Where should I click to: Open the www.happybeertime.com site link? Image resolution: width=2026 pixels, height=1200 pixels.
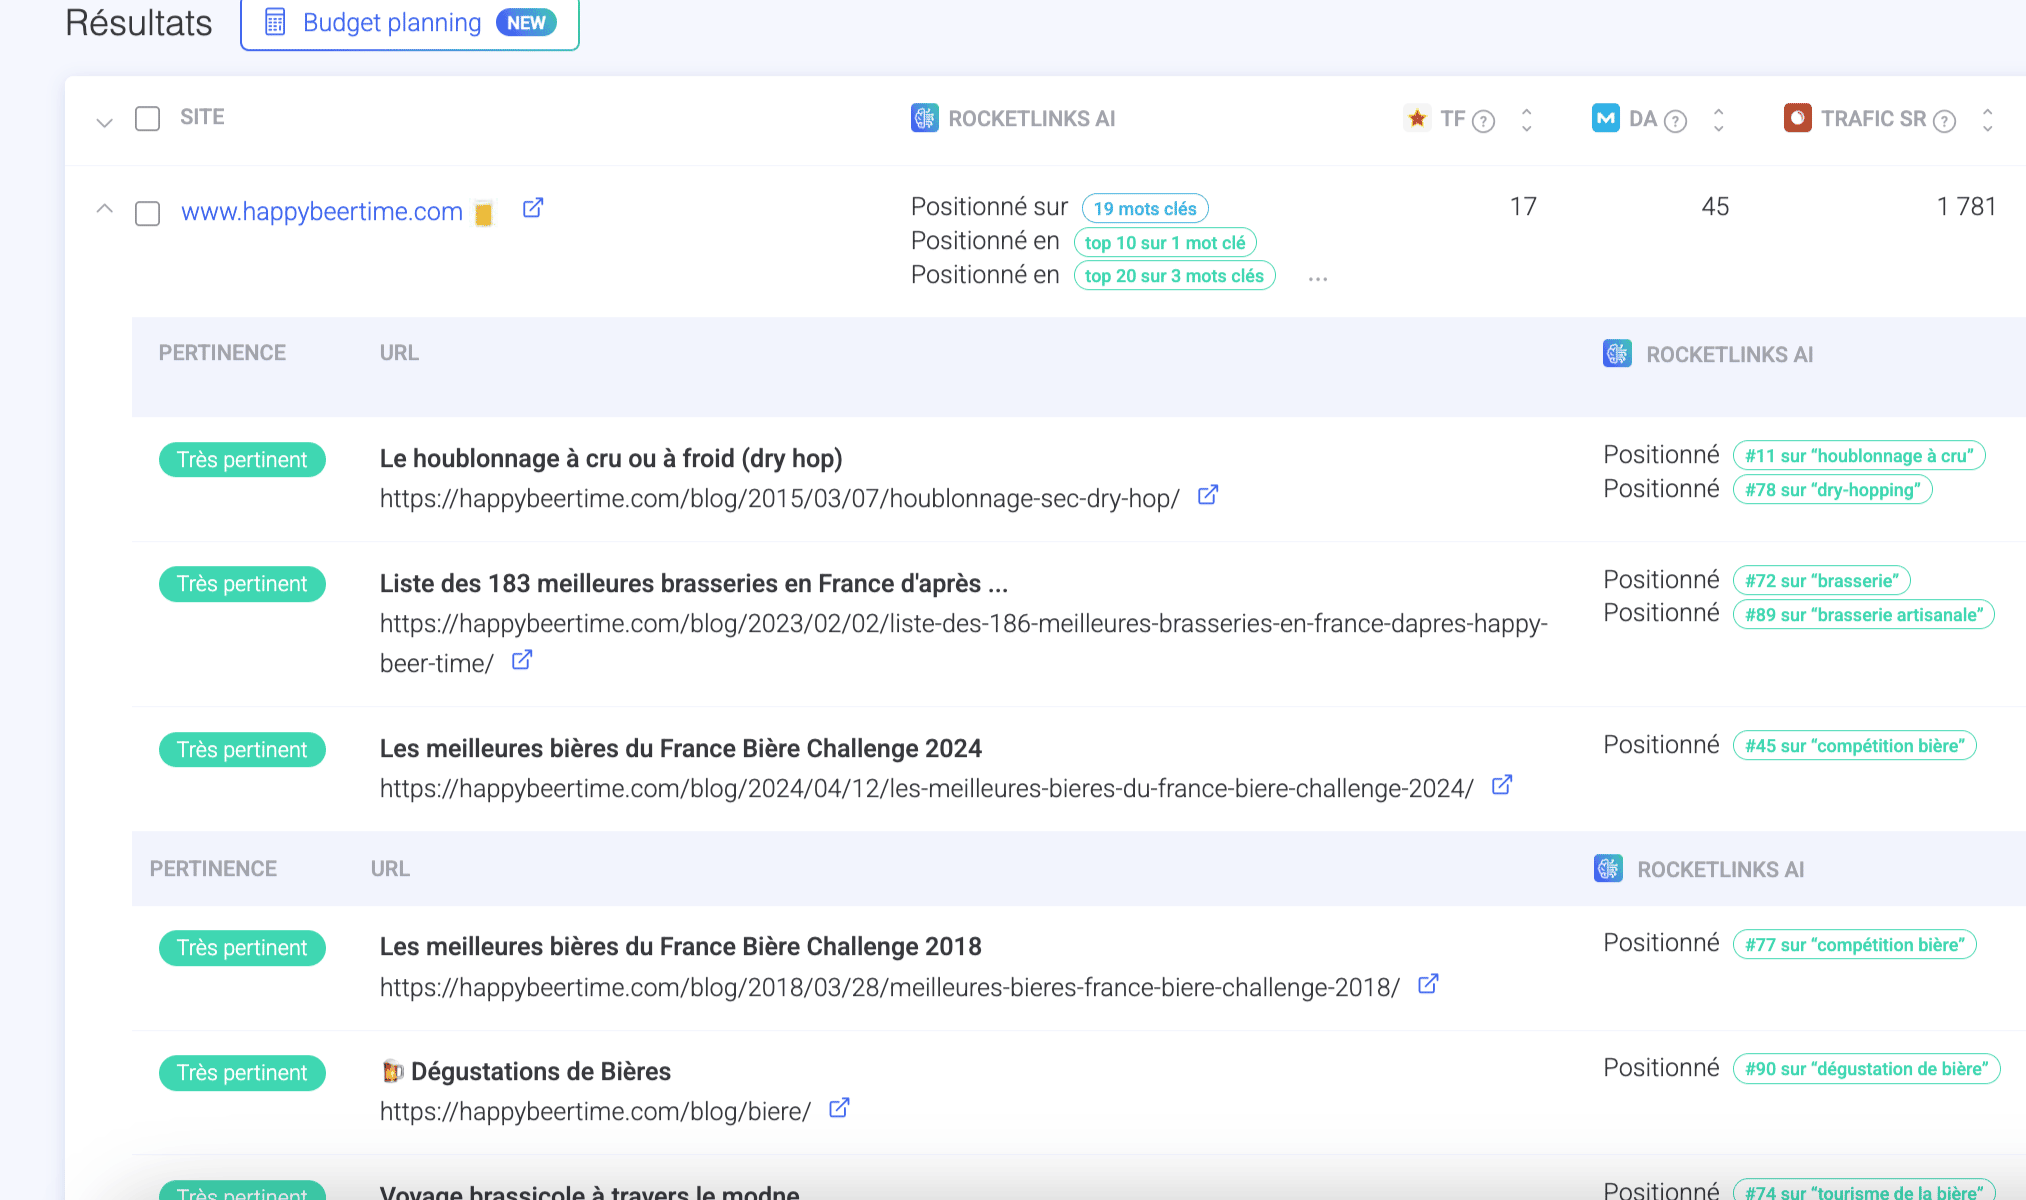click(x=322, y=212)
